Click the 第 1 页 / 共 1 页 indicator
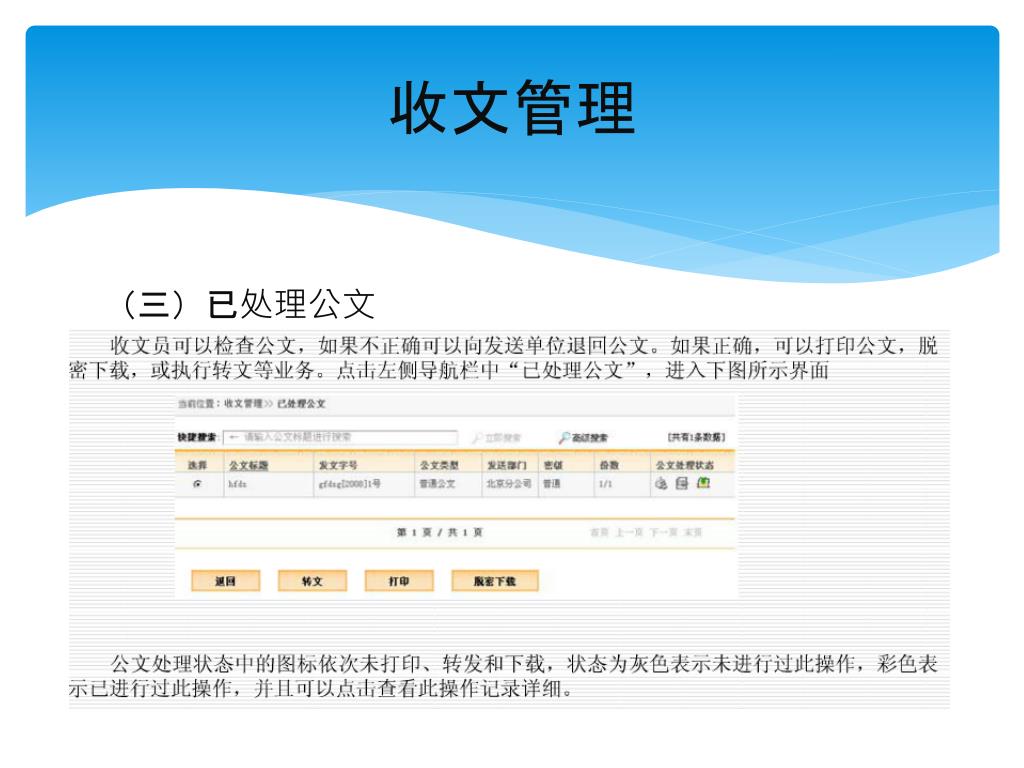 pyautogui.click(x=440, y=532)
